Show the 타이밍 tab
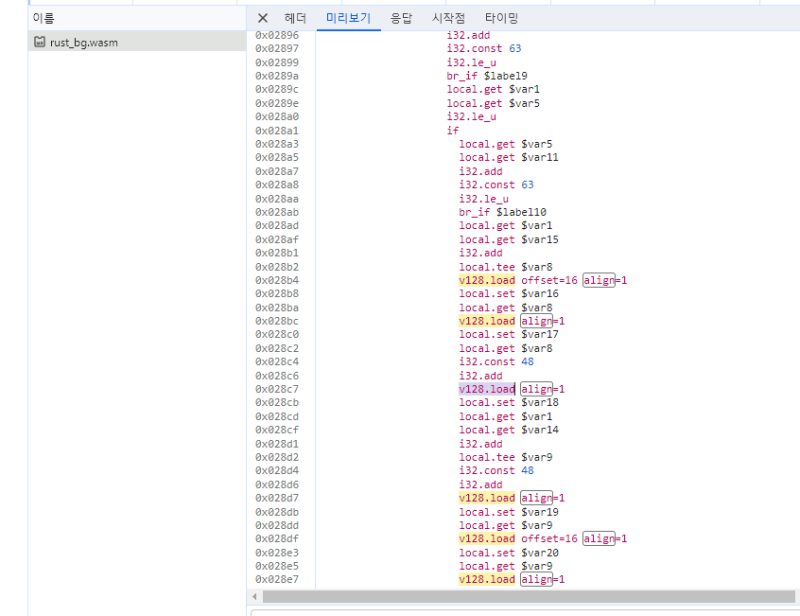The height and width of the screenshot is (616, 800). pyautogui.click(x=502, y=18)
